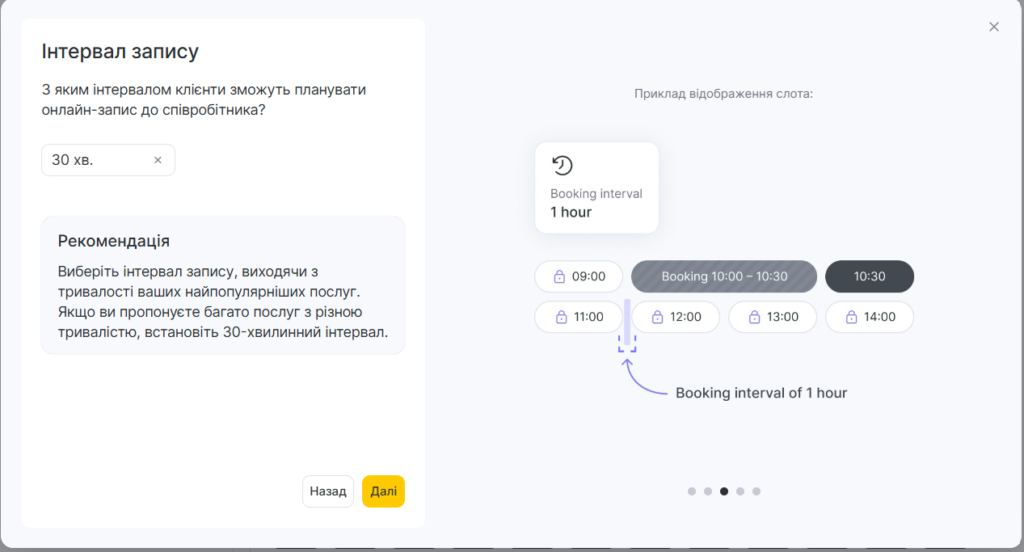Go back with Назад button
This screenshot has height=552, width=1024.
(x=328, y=491)
